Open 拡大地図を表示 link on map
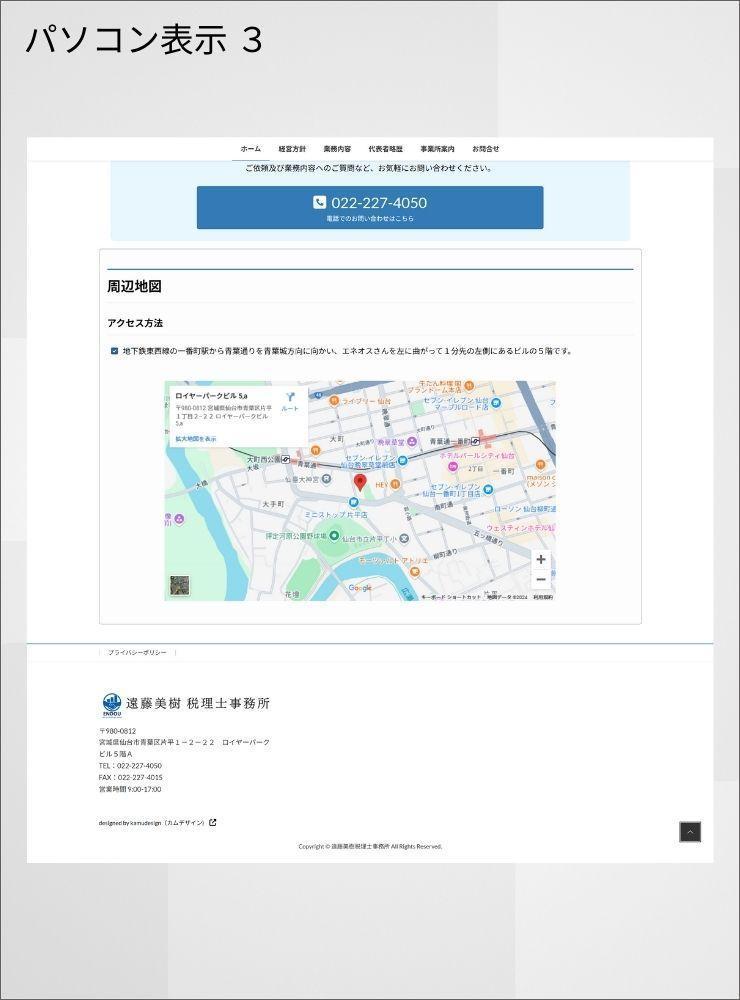The width and height of the screenshot is (740, 1000). [x=196, y=439]
